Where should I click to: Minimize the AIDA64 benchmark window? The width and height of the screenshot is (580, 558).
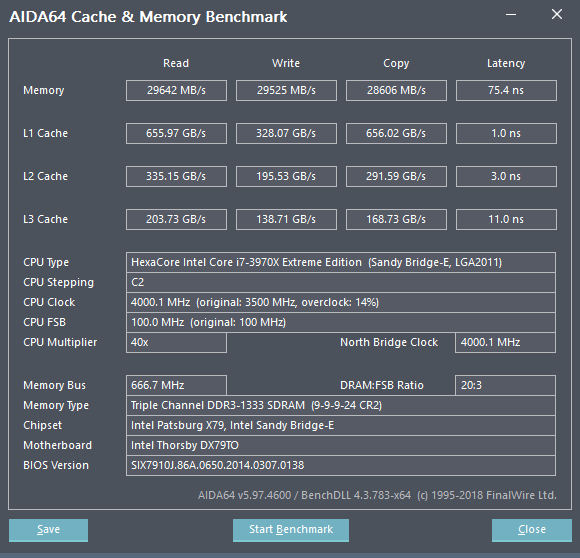[x=511, y=15]
